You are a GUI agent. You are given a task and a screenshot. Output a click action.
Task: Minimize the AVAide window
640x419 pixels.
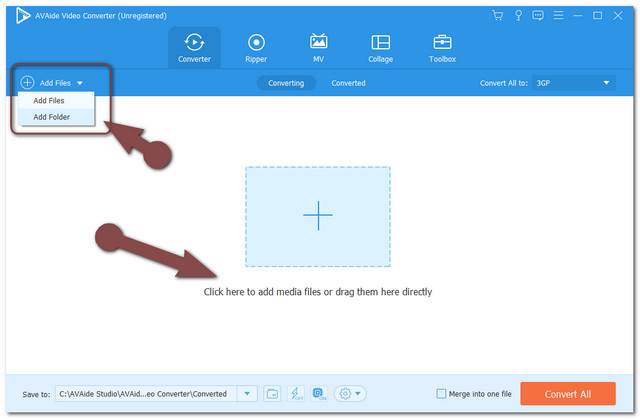click(578, 16)
